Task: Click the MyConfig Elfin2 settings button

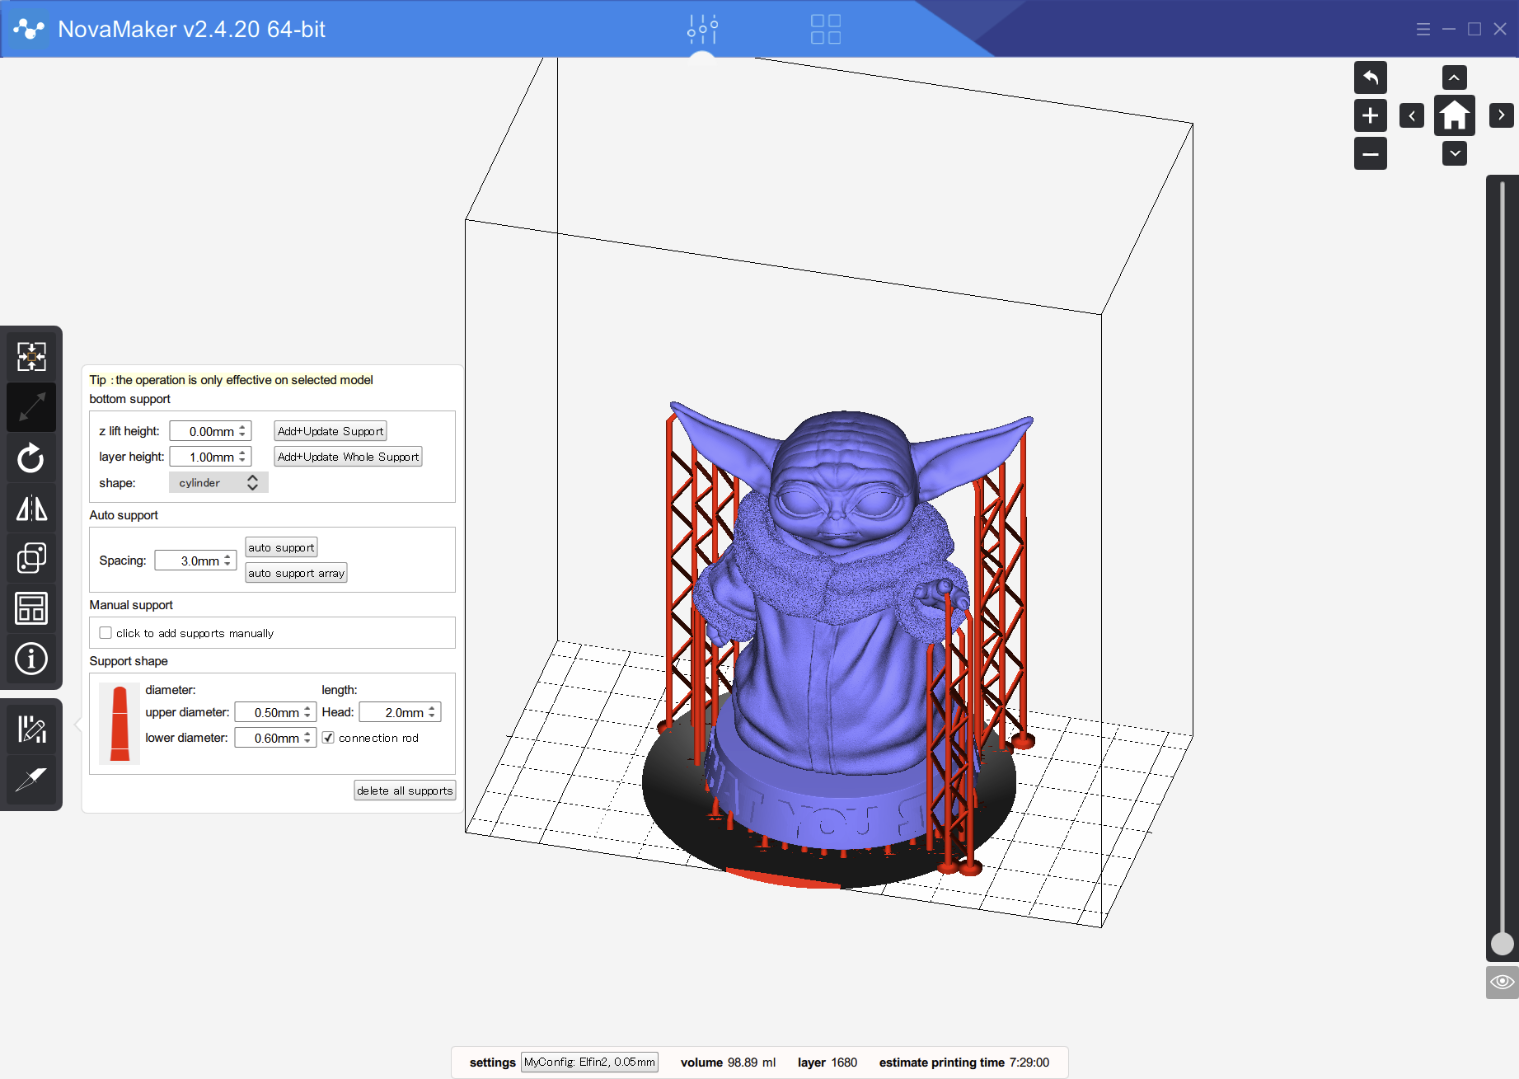Action: click(590, 1062)
